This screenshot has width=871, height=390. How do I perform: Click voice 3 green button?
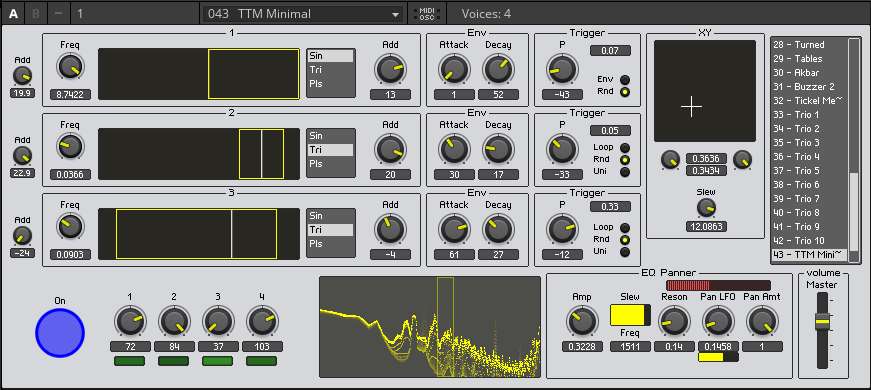pyautogui.click(x=218, y=361)
